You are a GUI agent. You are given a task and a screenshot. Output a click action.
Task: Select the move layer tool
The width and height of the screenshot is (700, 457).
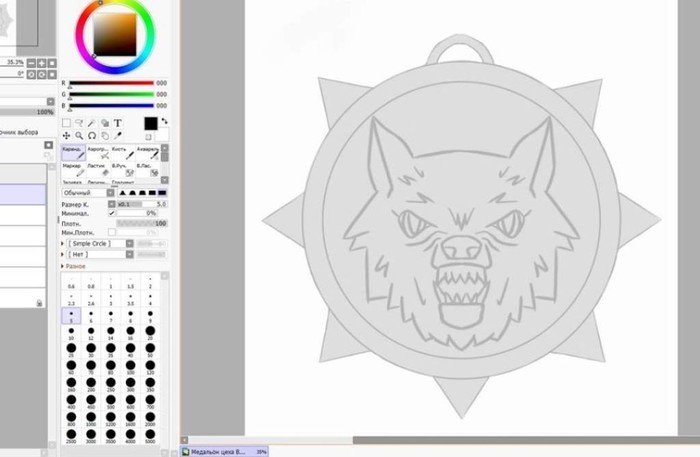[x=66, y=136]
